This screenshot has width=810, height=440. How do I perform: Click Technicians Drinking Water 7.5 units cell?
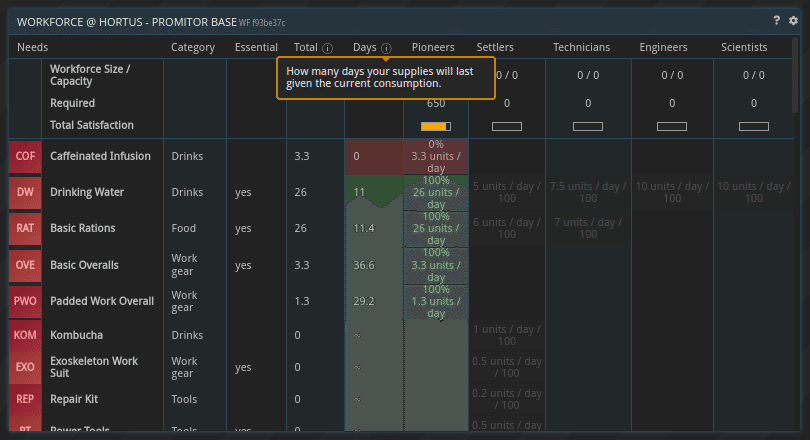[588, 192]
